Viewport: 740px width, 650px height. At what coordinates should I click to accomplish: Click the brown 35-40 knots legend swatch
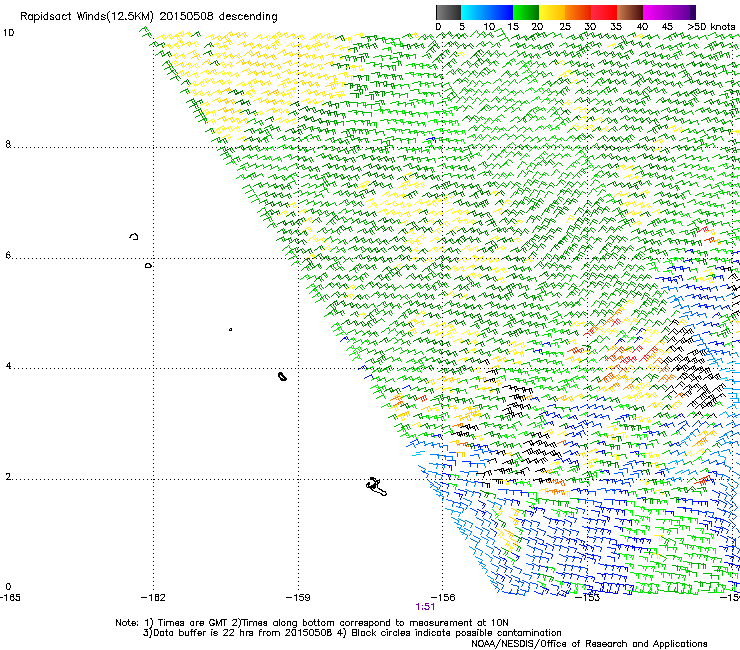coord(630,12)
